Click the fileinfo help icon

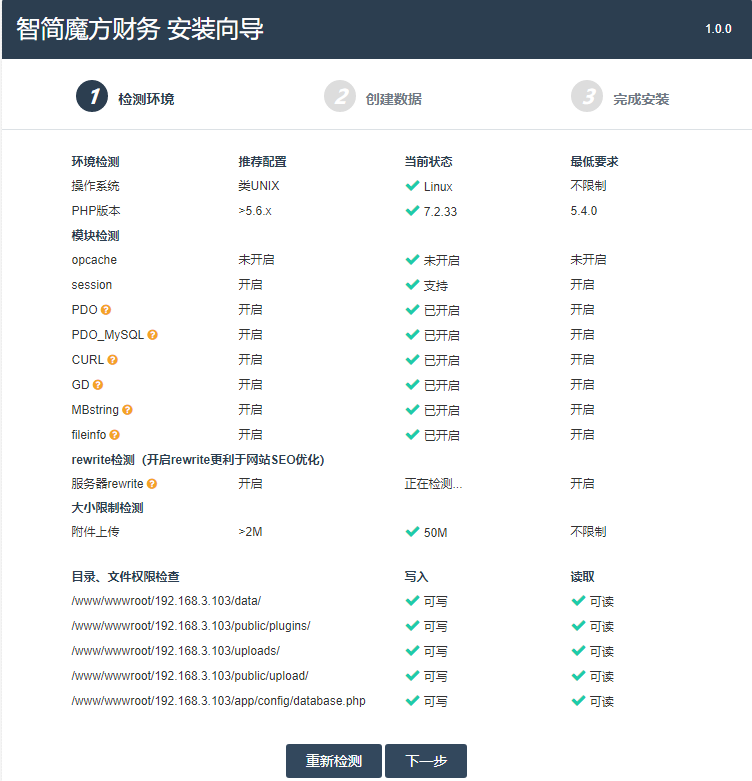click(x=115, y=435)
